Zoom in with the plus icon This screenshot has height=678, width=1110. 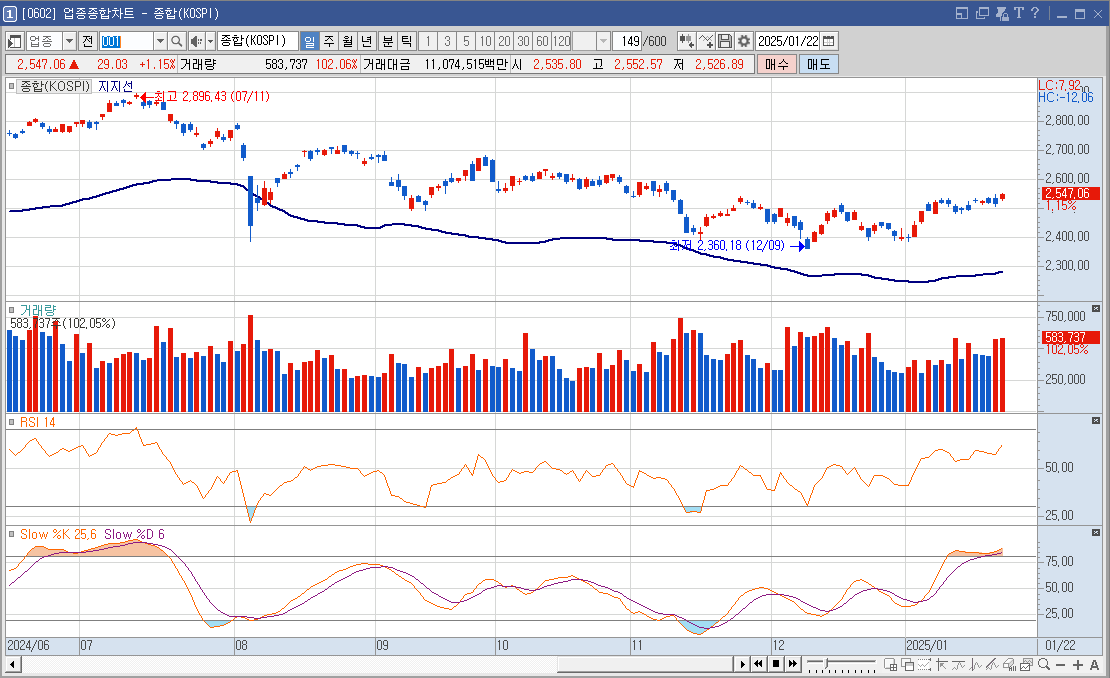(1077, 665)
